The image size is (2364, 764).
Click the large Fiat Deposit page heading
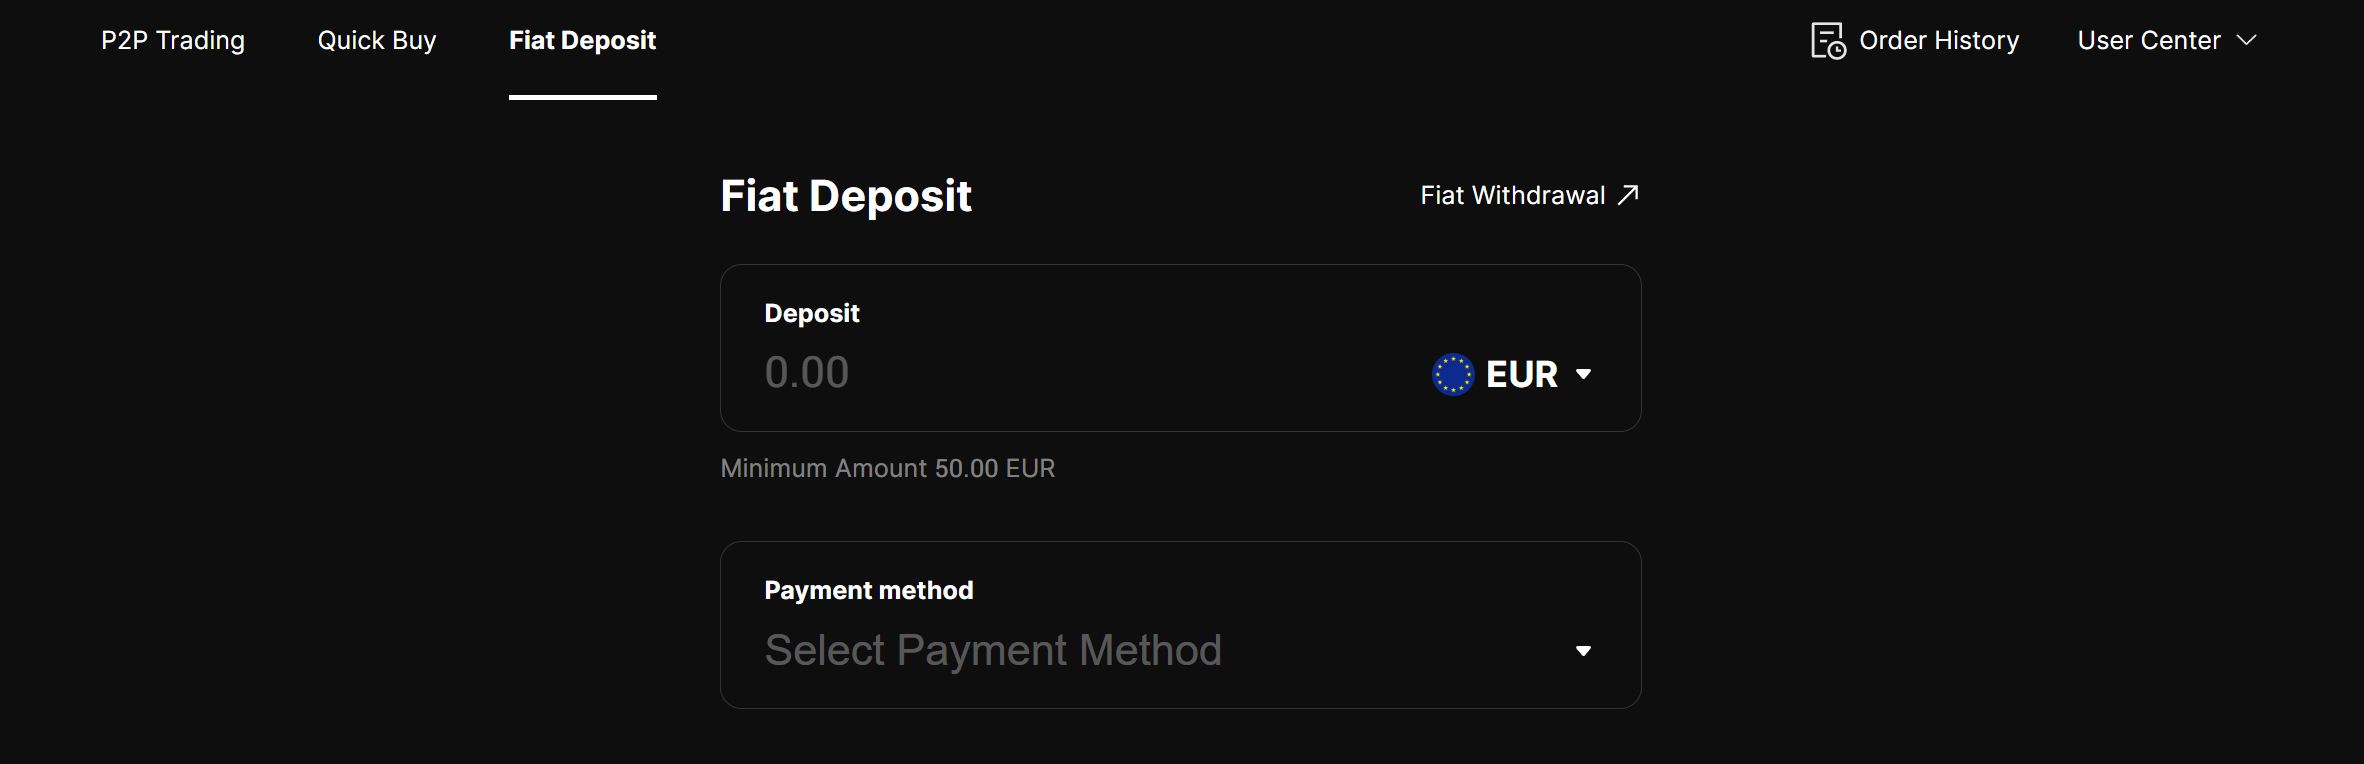(846, 196)
